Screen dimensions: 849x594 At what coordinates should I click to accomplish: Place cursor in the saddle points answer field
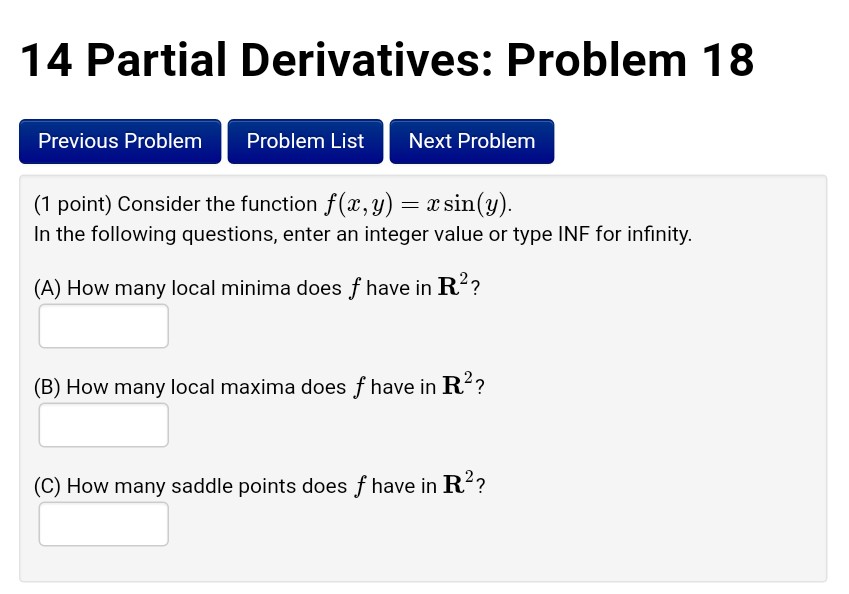103,523
